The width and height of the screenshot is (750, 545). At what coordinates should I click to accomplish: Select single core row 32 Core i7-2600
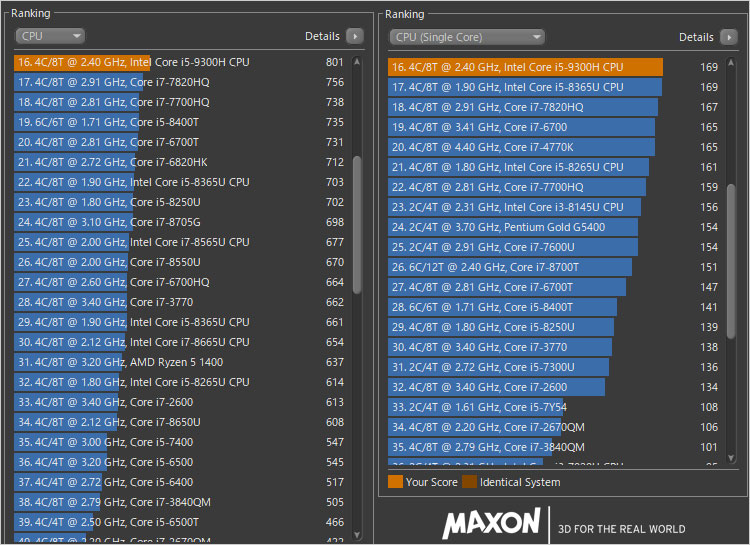coord(554,388)
